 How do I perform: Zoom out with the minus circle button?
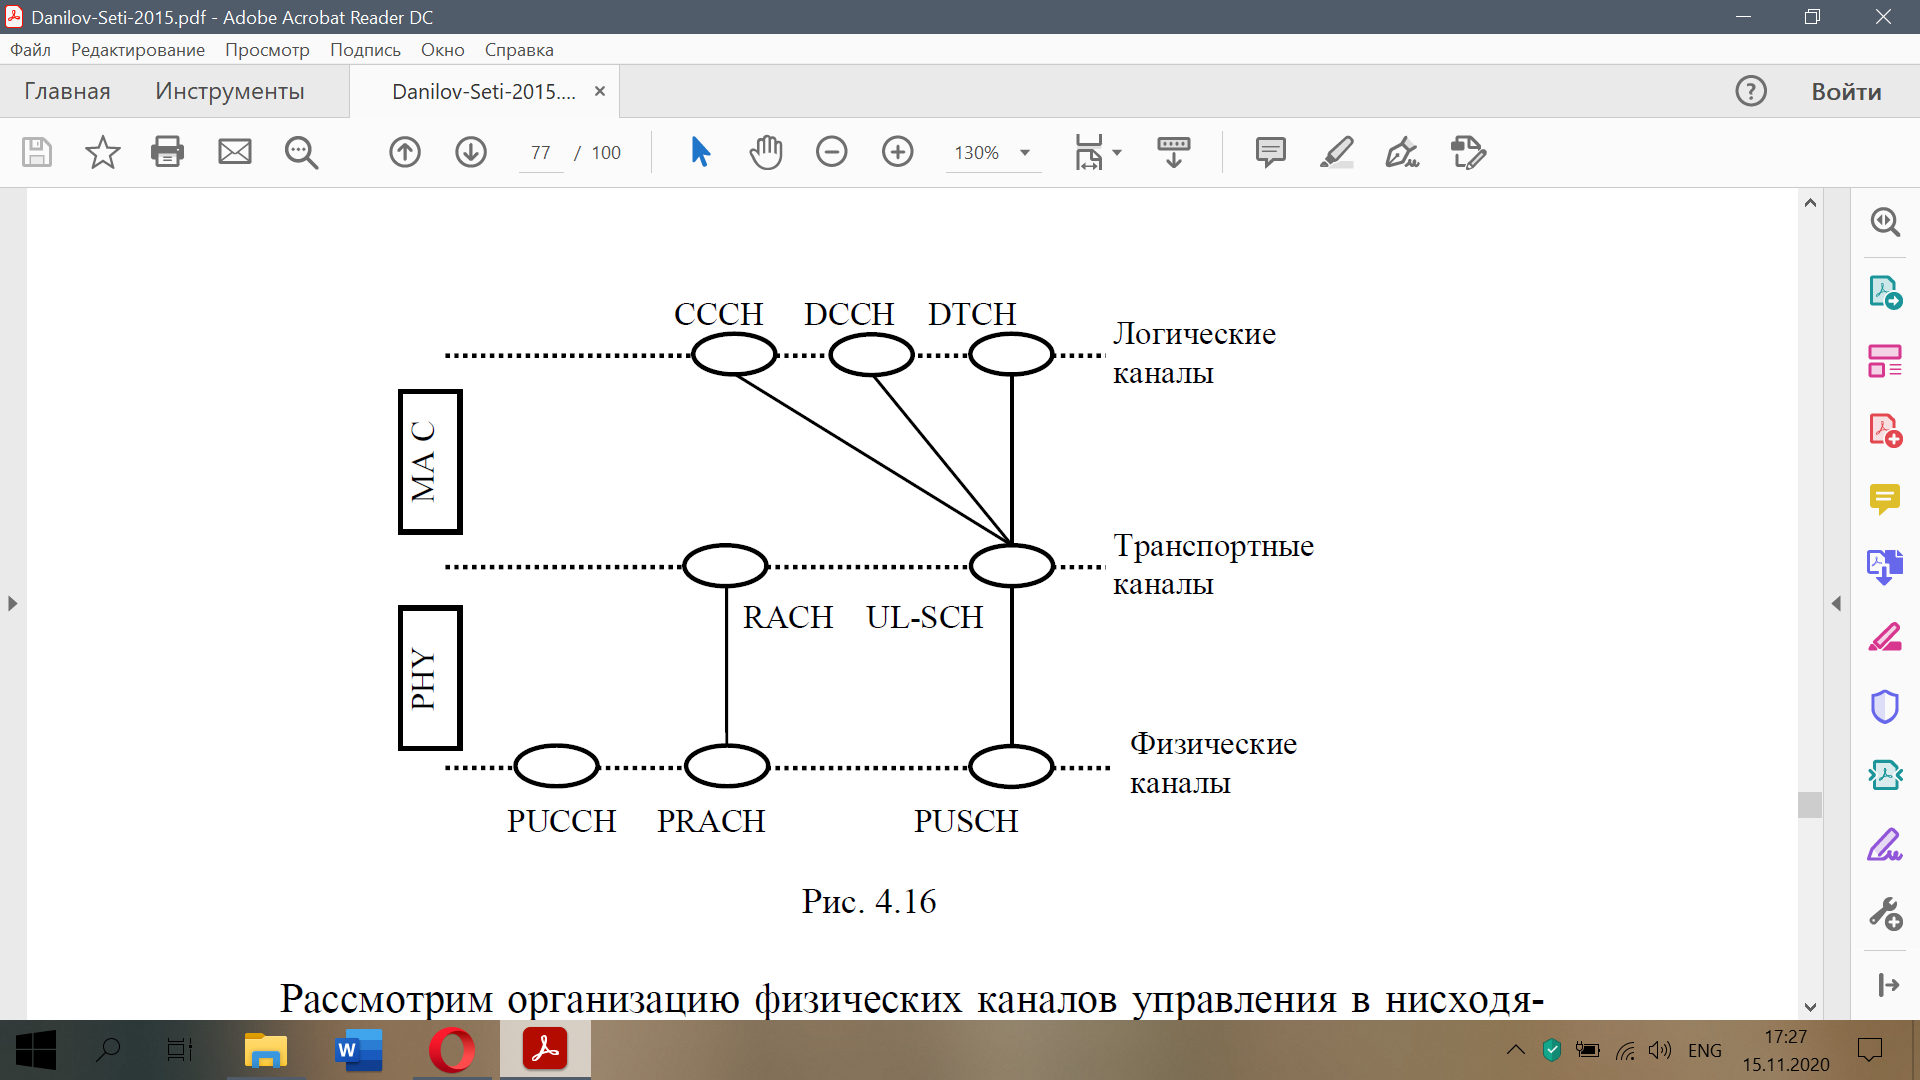click(832, 152)
